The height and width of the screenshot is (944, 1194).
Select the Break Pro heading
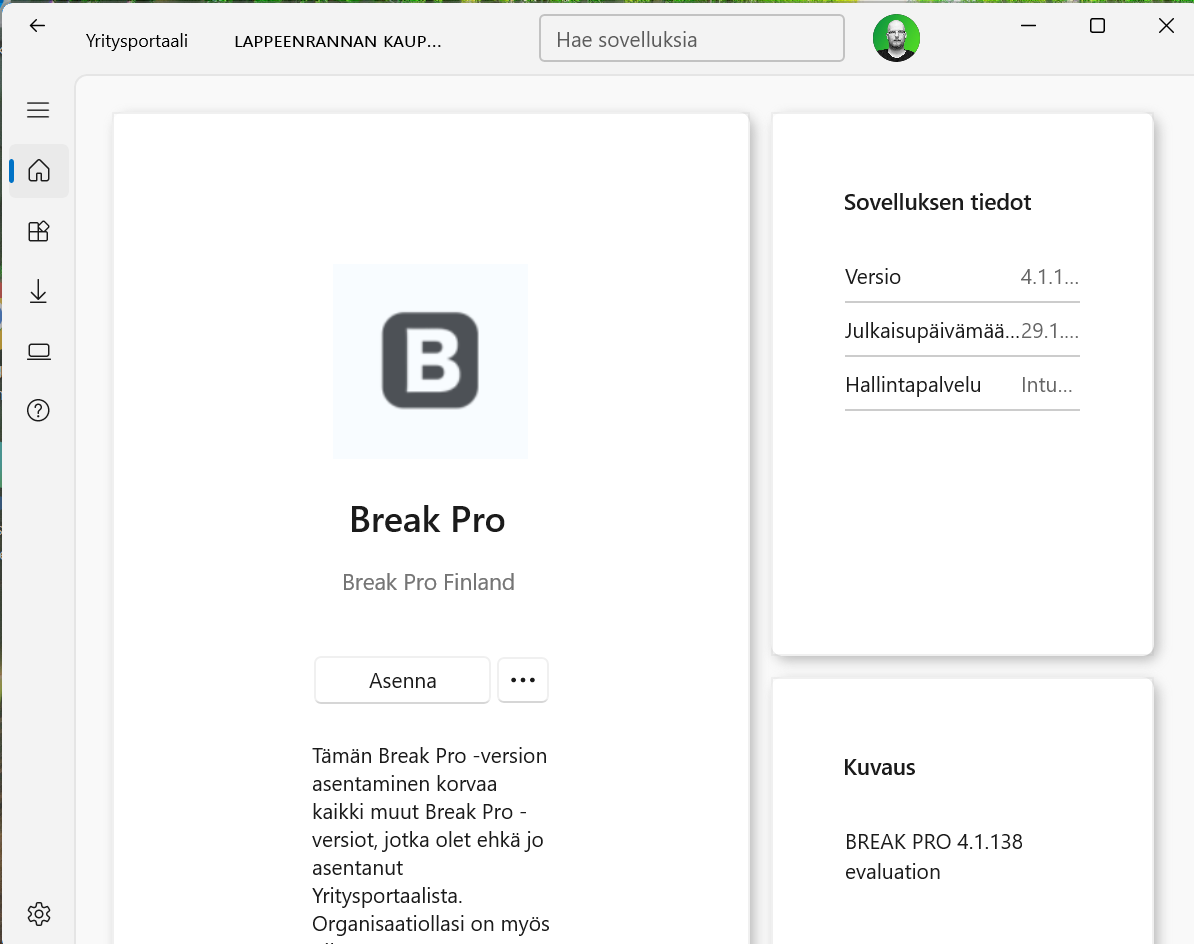click(x=427, y=520)
